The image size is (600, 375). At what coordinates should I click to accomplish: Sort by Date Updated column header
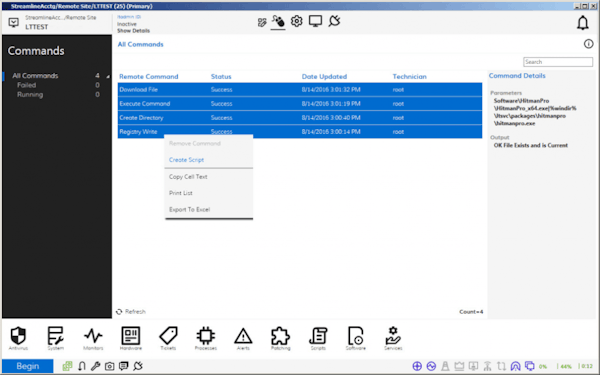[x=324, y=77]
